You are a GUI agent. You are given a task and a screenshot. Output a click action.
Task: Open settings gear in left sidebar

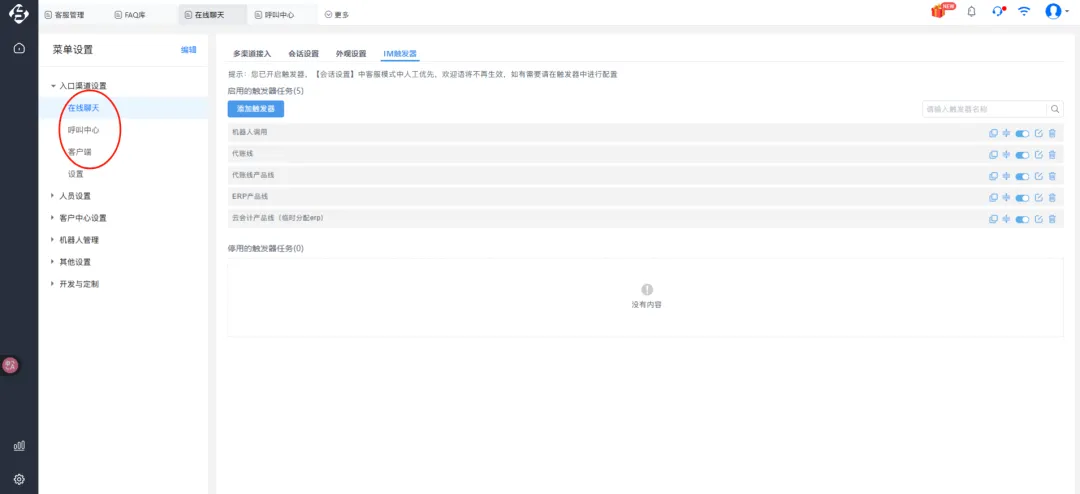coord(19,479)
